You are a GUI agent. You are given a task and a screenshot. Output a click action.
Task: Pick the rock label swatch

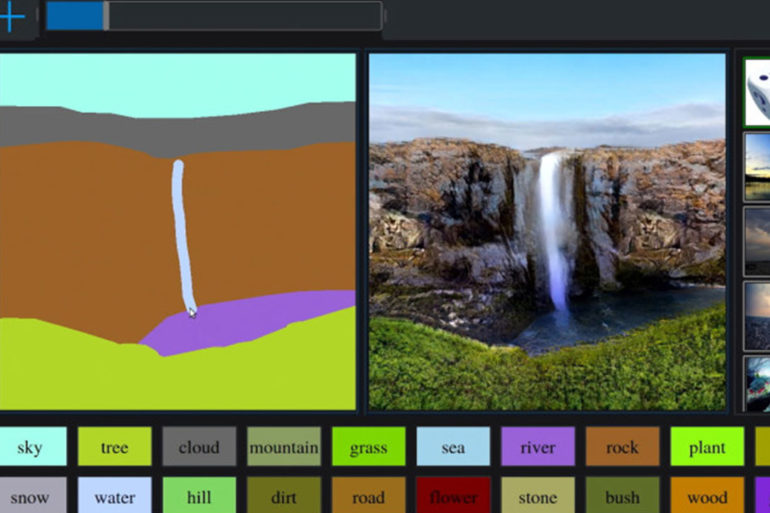pos(622,446)
